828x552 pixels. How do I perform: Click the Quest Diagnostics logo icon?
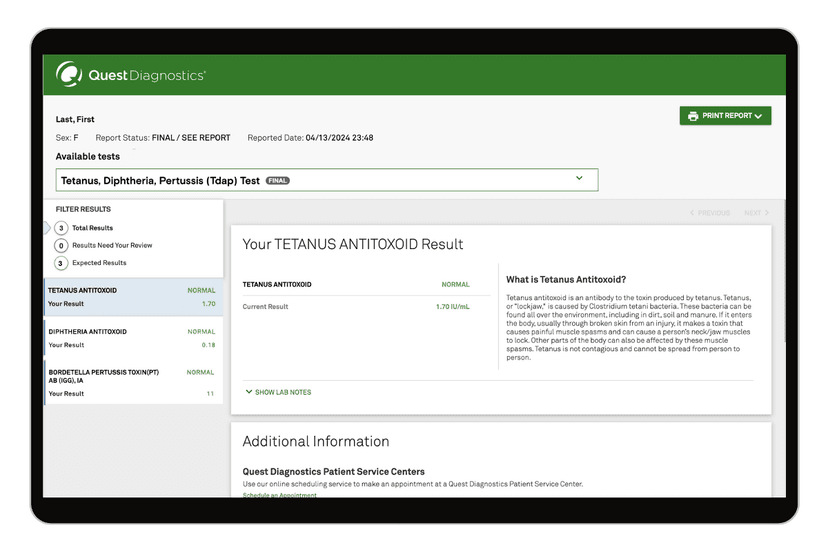click(69, 74)
